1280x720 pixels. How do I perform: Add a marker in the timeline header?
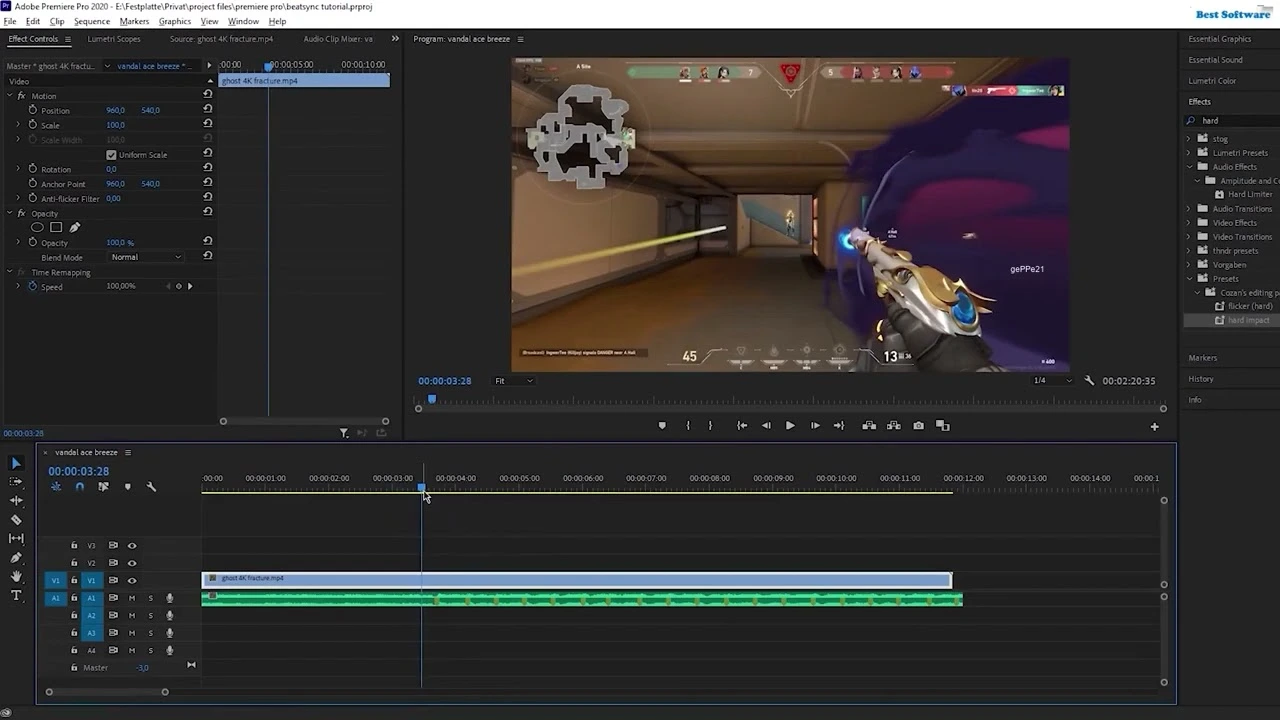(x=127, y=487)
